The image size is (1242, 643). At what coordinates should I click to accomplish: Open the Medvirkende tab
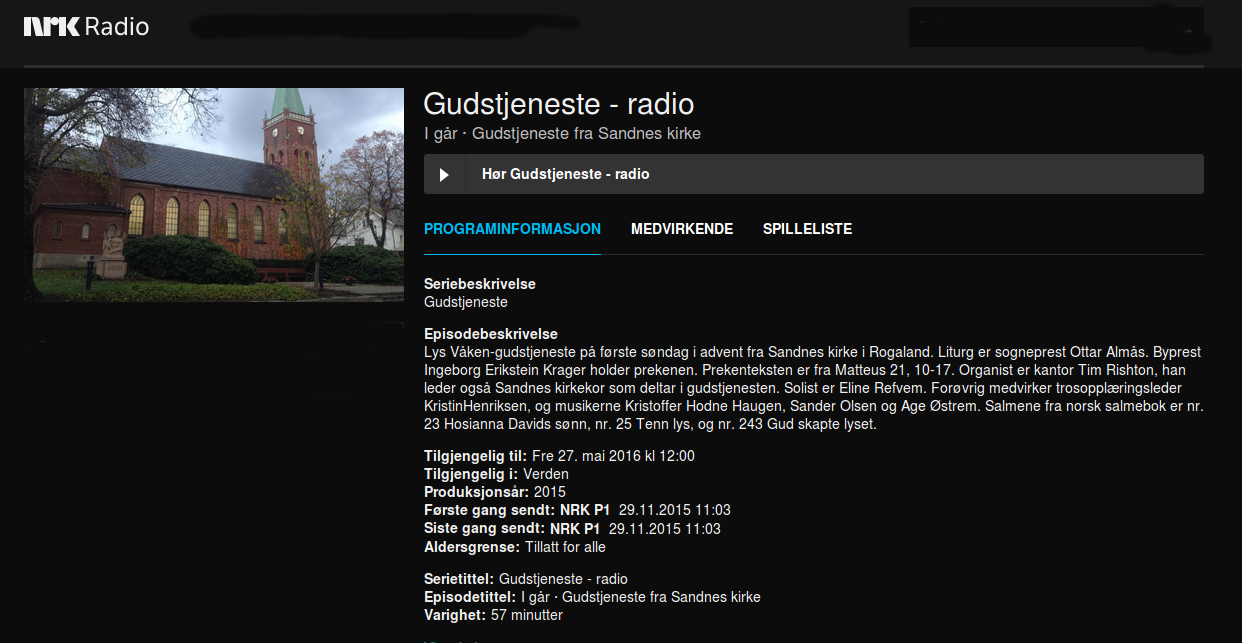pos(681,229)
